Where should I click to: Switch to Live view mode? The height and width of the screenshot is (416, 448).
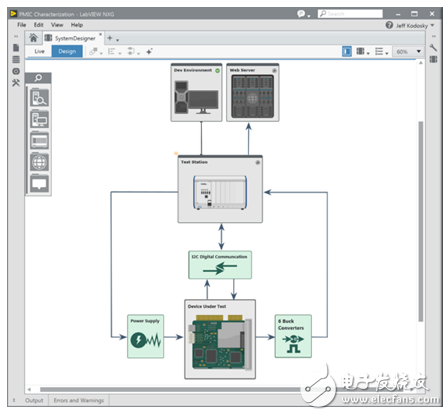[39, 51]
